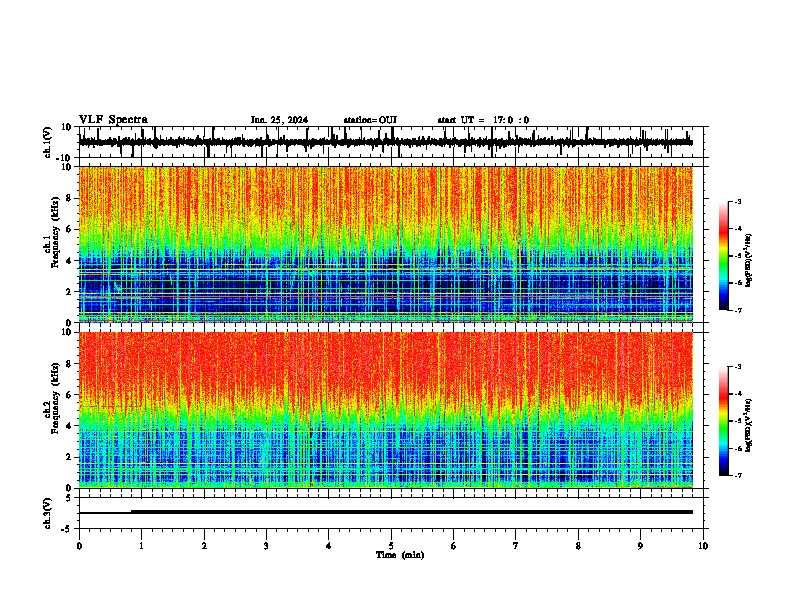792x612 pixels.
Task: Click the "-7" label on ch.1 color bar
Action: tap(737, 310)
